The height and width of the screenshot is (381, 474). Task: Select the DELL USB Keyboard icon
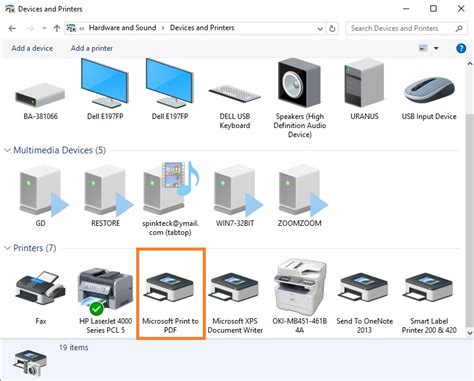[235, 93]
